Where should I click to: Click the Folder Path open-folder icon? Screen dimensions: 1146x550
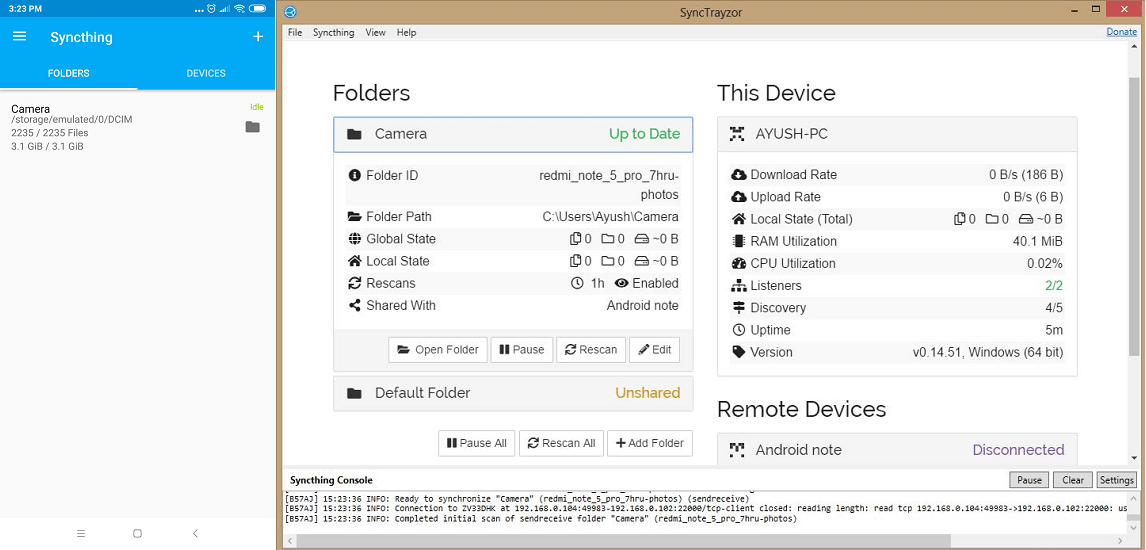(354, 217)
